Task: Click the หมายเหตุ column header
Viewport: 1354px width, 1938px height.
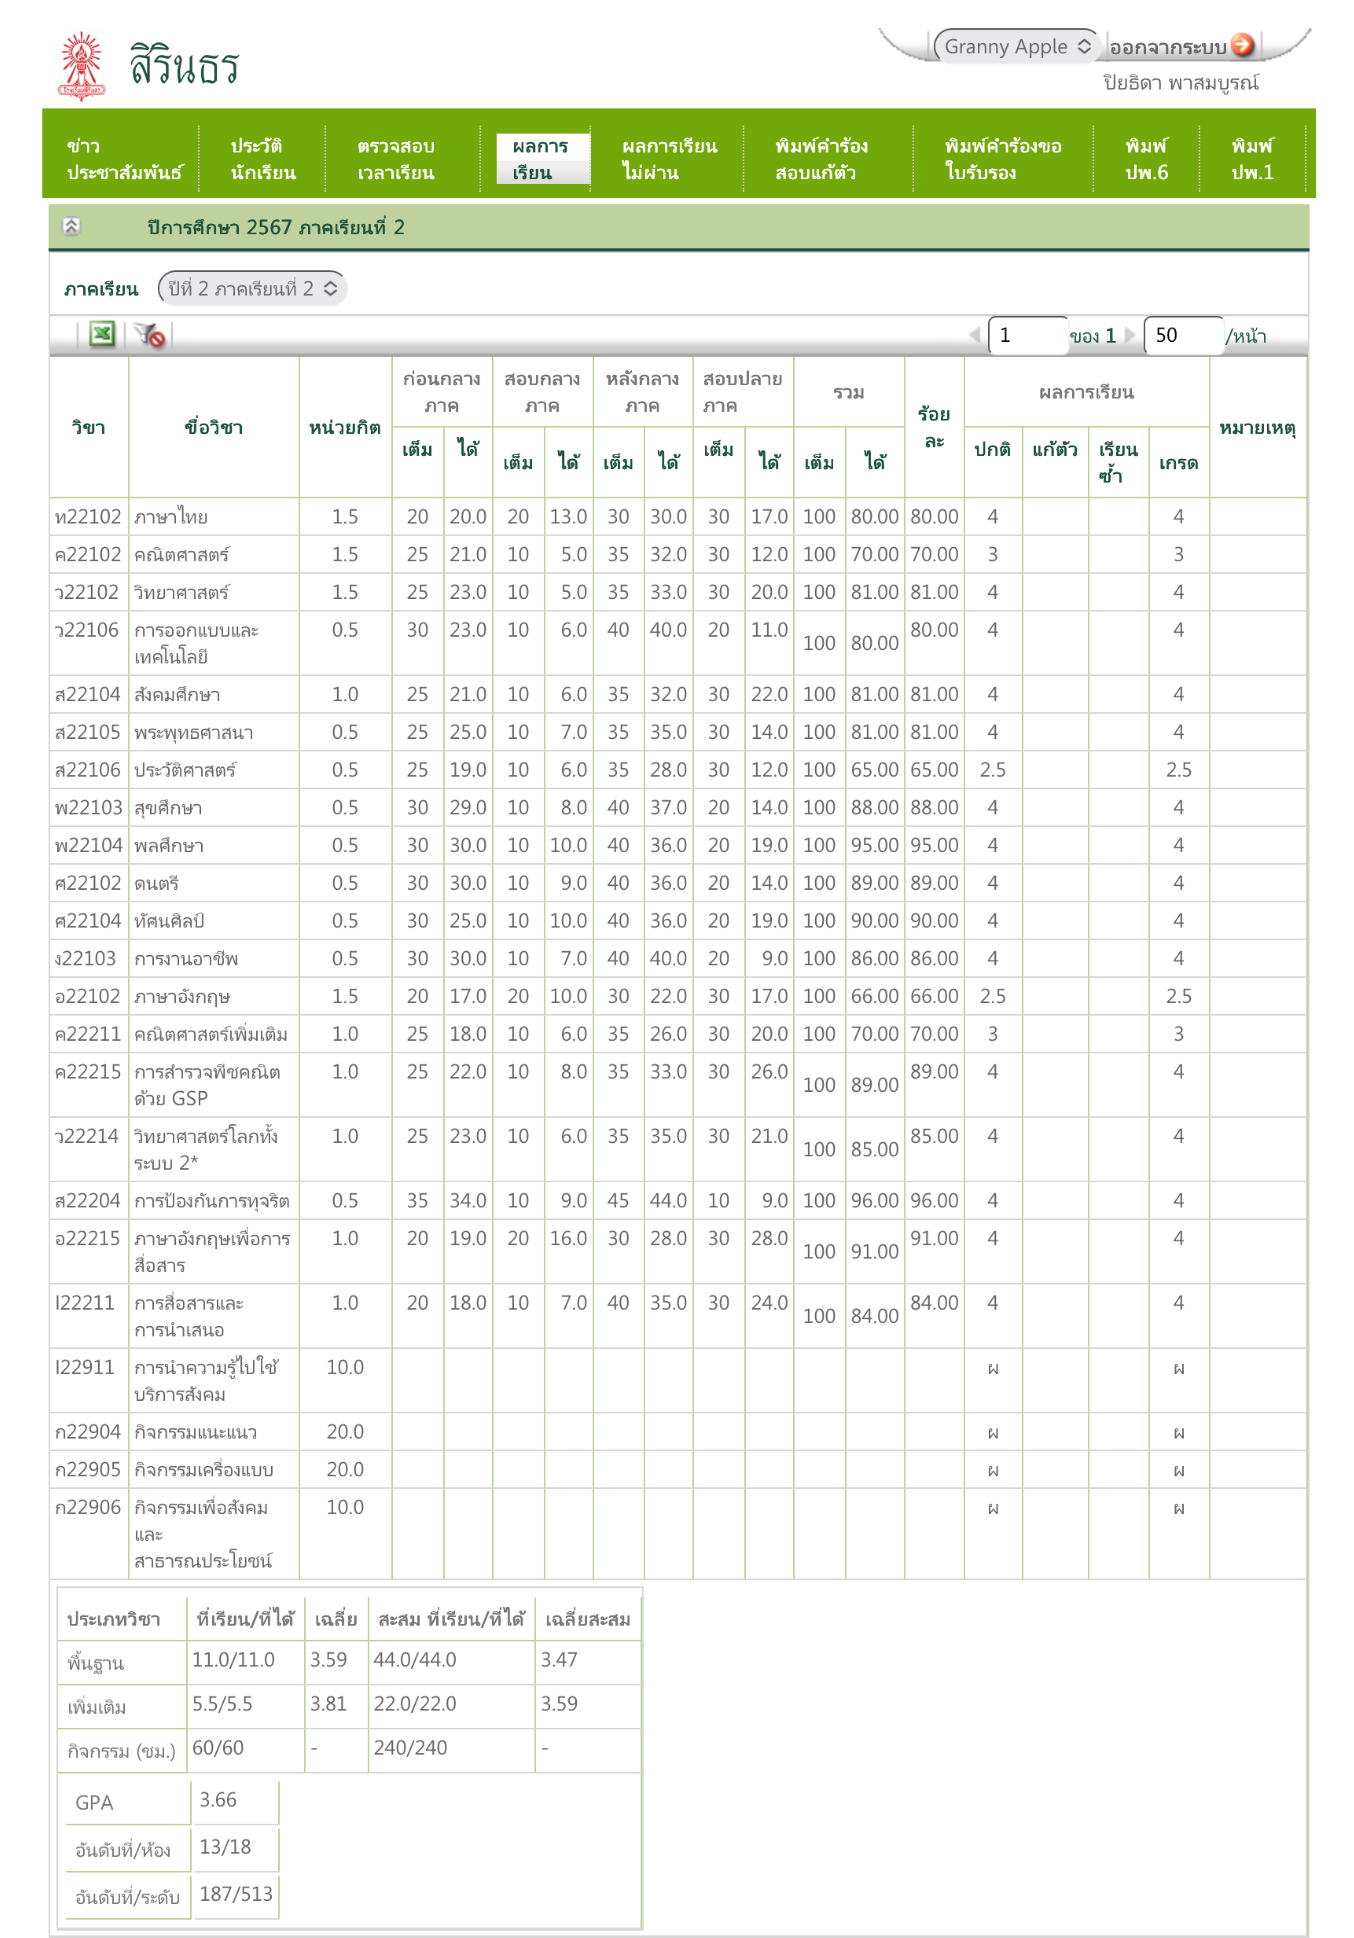Action: tap(1258, 427)
